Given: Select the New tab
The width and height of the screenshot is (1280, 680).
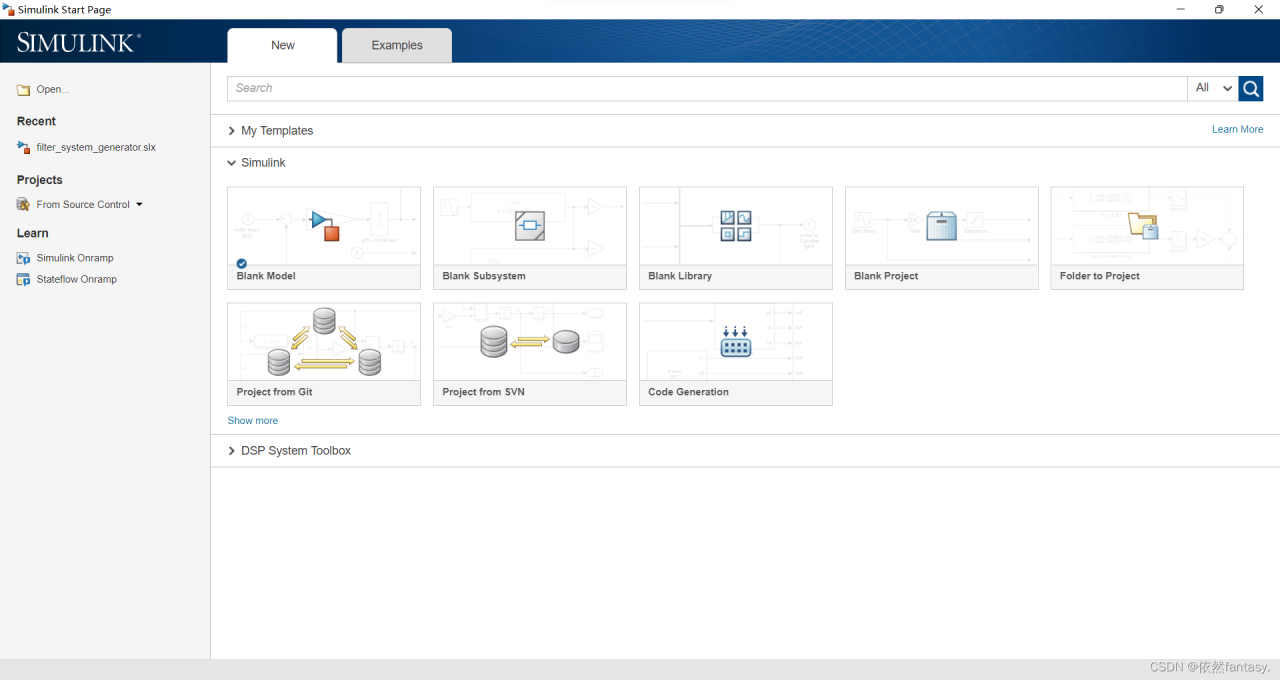Looking at the screenshot, I should [x=283, y=46].
